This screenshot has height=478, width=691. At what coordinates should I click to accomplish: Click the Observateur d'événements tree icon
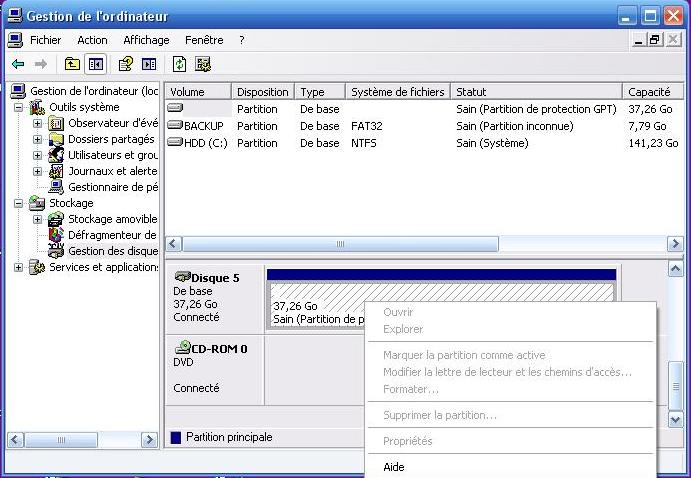point(56,123)
